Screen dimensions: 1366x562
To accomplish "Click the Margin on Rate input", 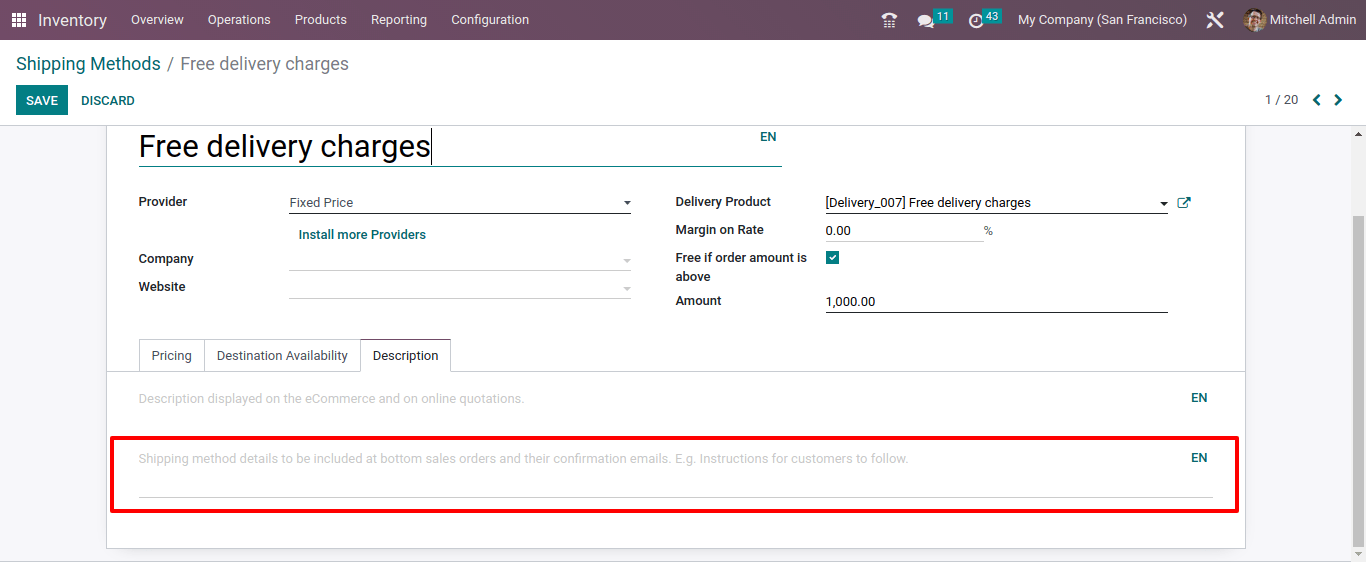I will [904, 231].
